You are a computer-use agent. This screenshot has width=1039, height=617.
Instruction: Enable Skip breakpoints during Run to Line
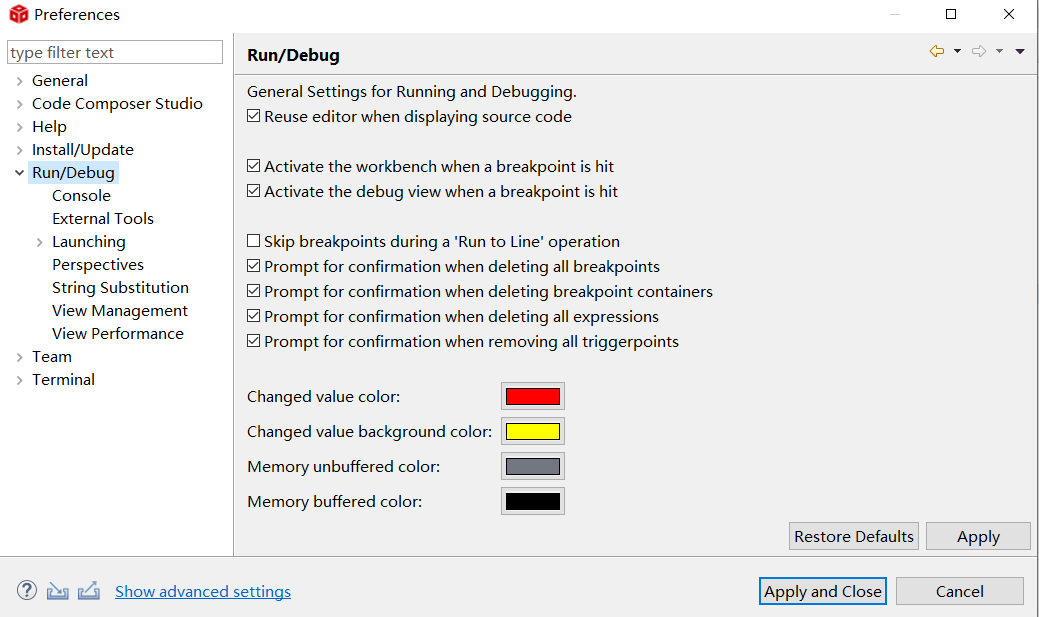pos(254,242)
